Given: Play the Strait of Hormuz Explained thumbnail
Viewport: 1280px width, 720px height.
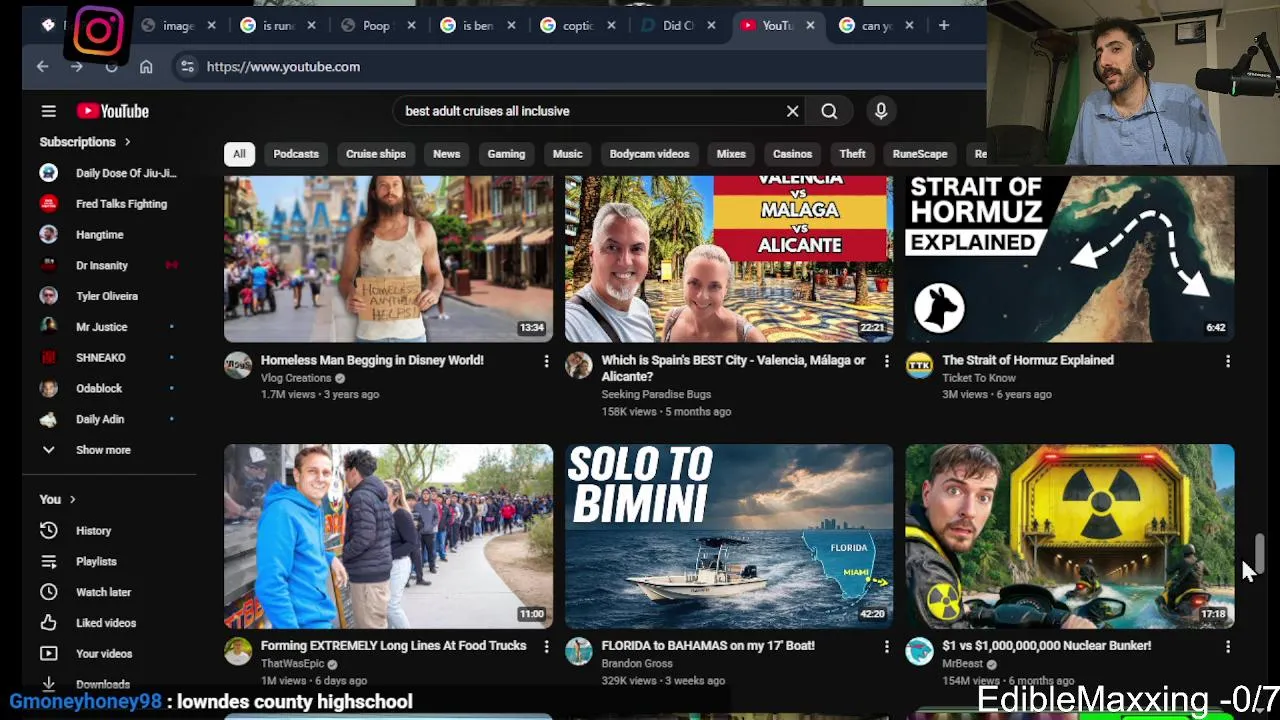Looking at the screenshot, I should click(x=1070, y=259).
